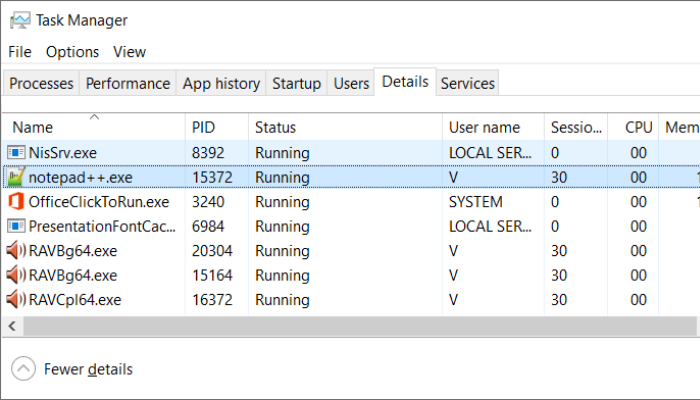Click the SYSTEM user name cell

(475, 202)
